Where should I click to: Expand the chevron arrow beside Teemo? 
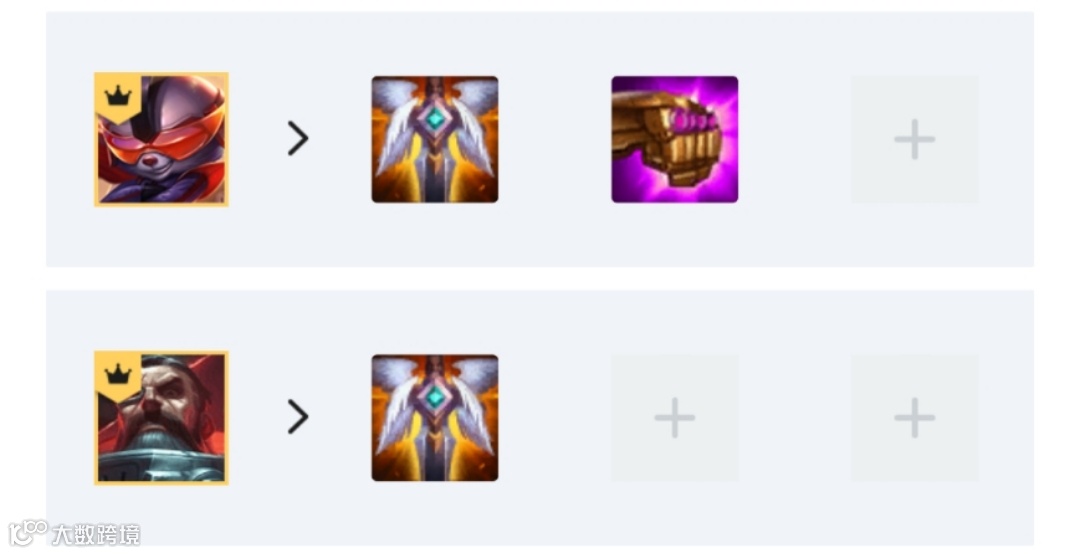[298, 138]
